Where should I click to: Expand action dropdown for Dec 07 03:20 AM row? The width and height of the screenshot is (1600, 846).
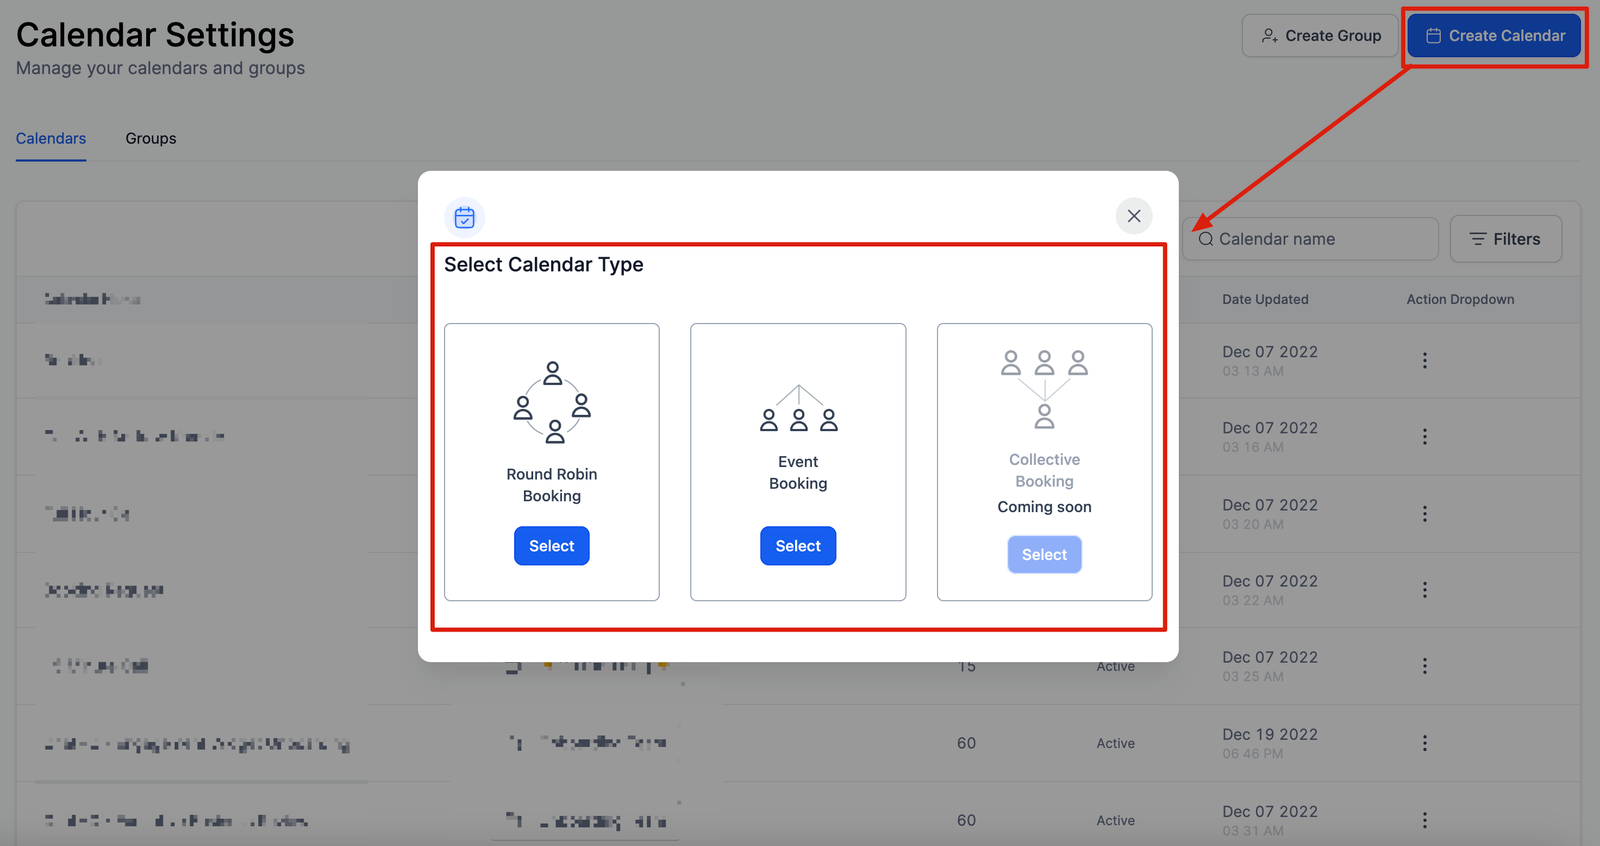1425,514
